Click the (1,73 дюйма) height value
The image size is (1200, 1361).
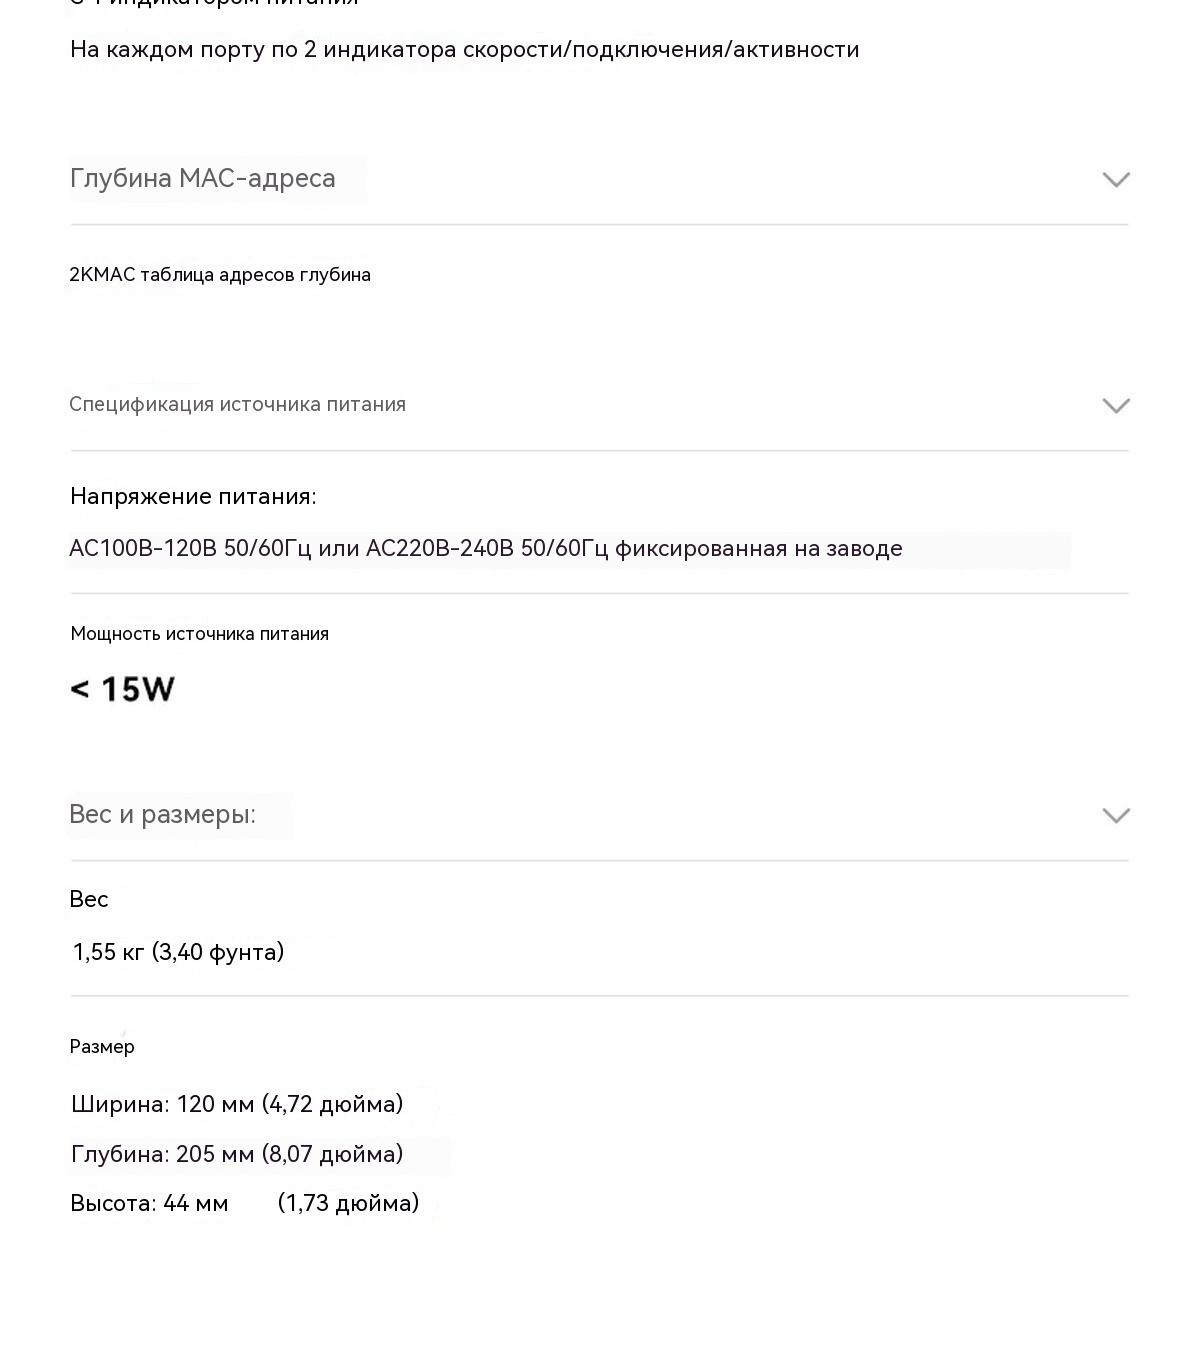(348, 1204)
